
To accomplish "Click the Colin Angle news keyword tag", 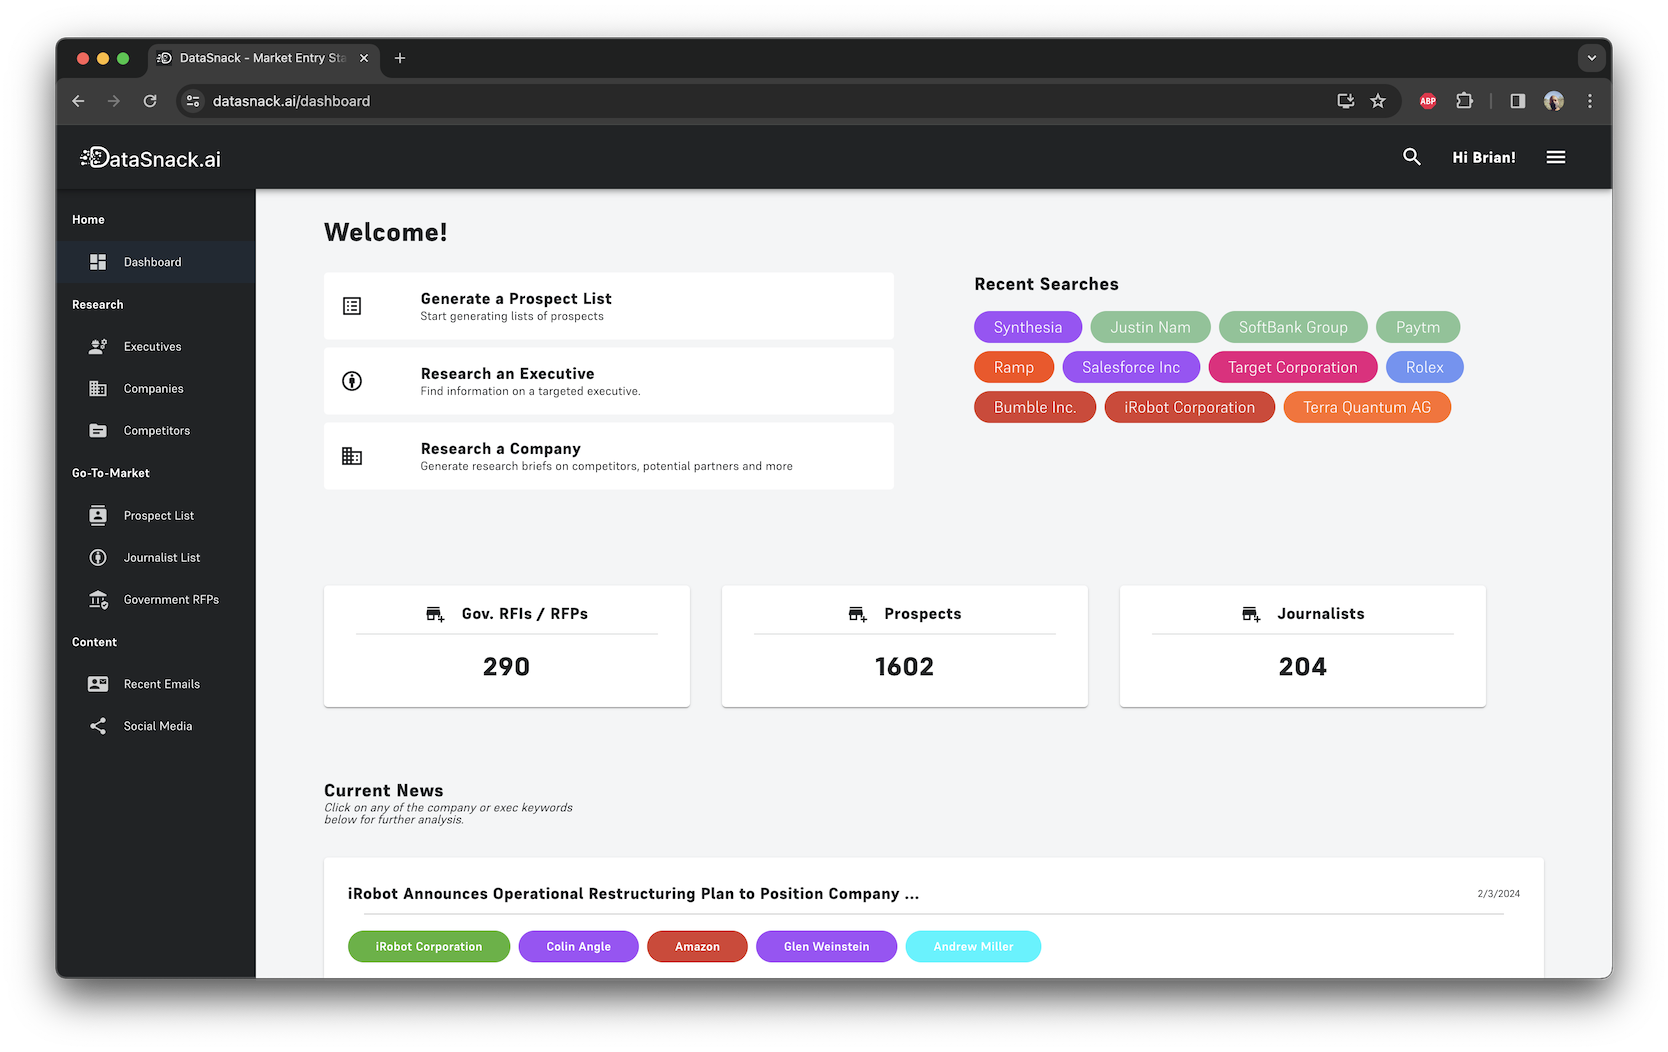I will tap(578, 947).
